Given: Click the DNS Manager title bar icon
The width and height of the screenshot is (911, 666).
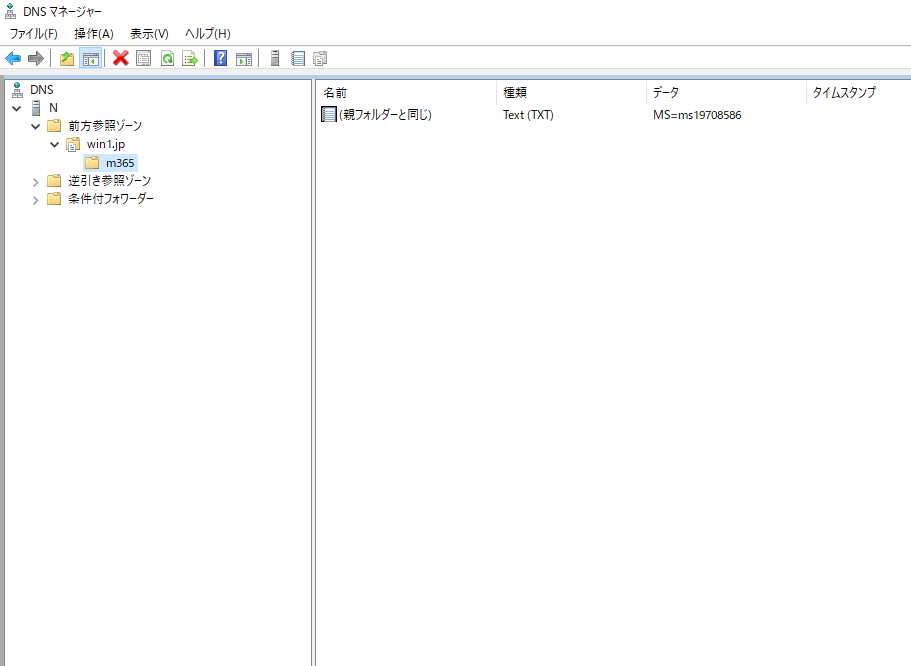Looking at the screenshot, I should click(10, 11).
